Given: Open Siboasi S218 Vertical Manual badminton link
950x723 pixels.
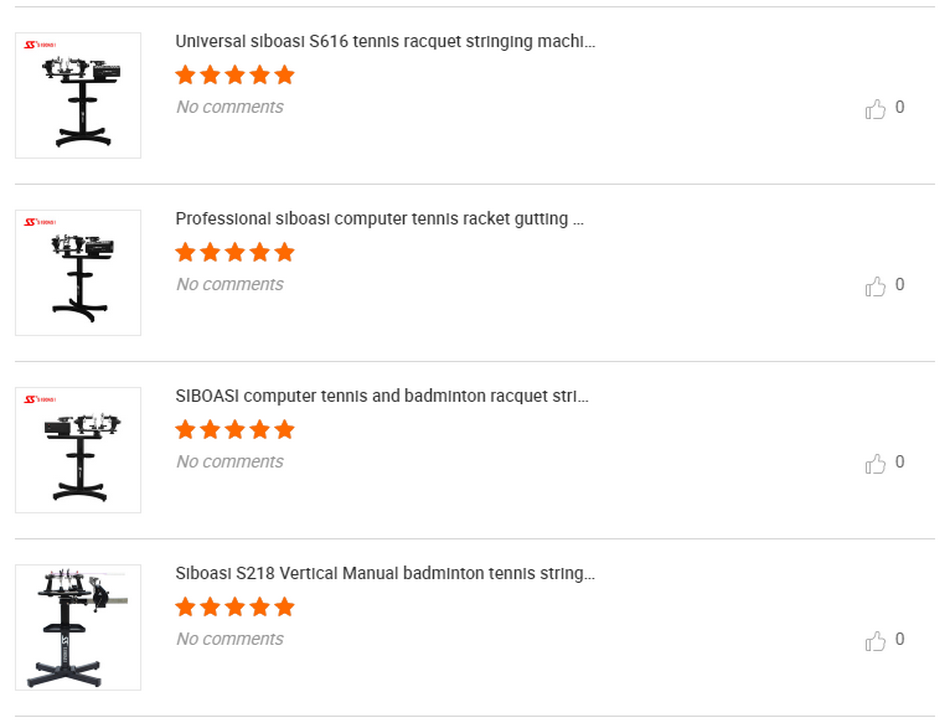Looking at the screenshot, I should [x=385, y=573].
